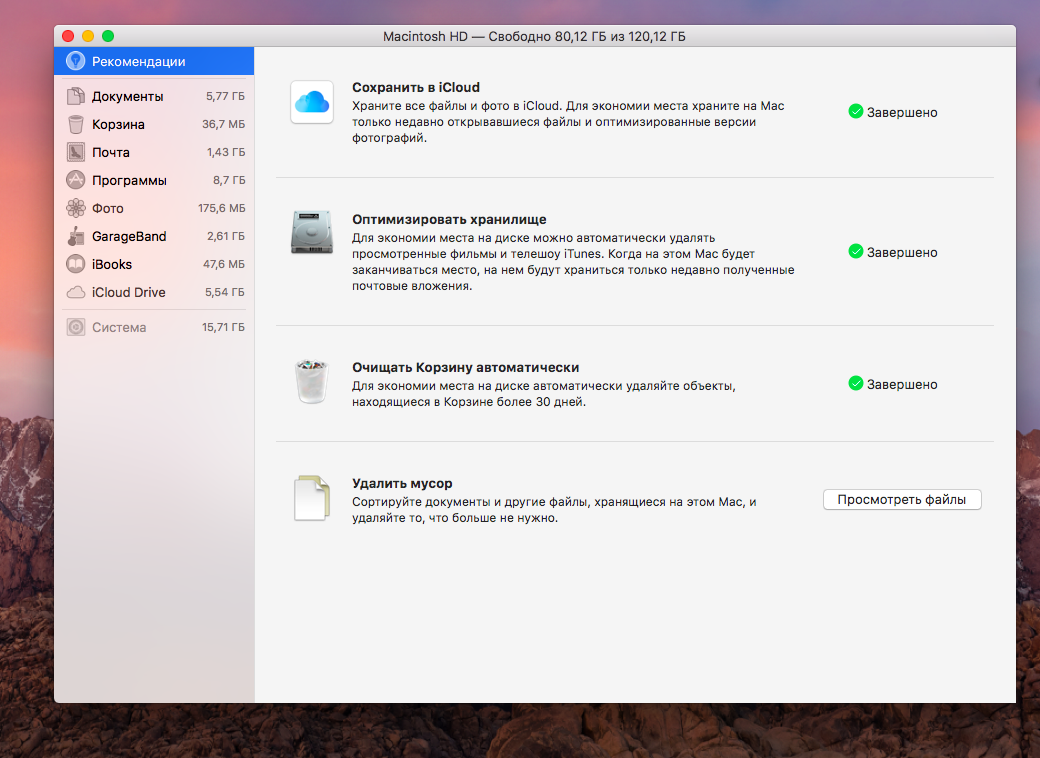Click the 5,54 ГБ size value
This screenshot has width=1040, height=758.
[x=225, y=292]
